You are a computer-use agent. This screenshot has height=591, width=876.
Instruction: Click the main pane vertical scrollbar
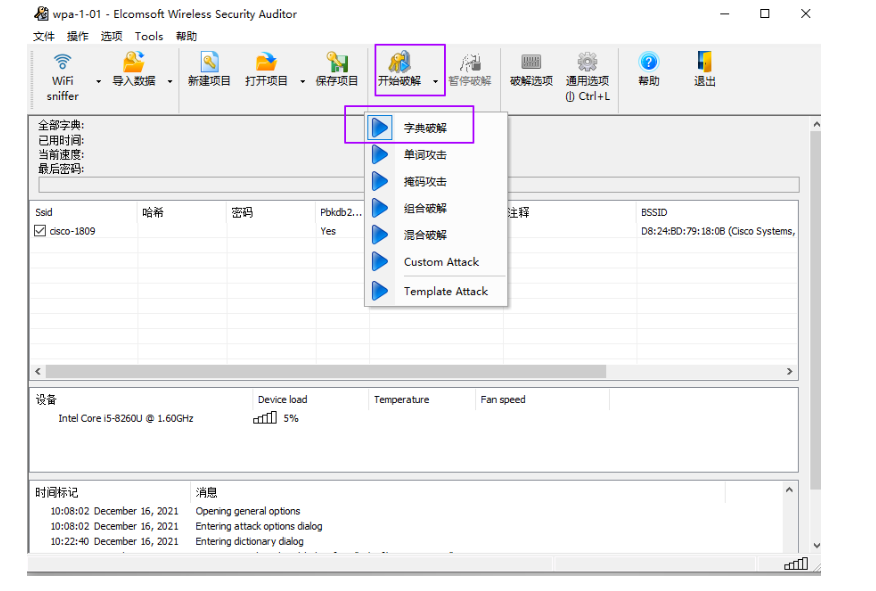[816, 310]
